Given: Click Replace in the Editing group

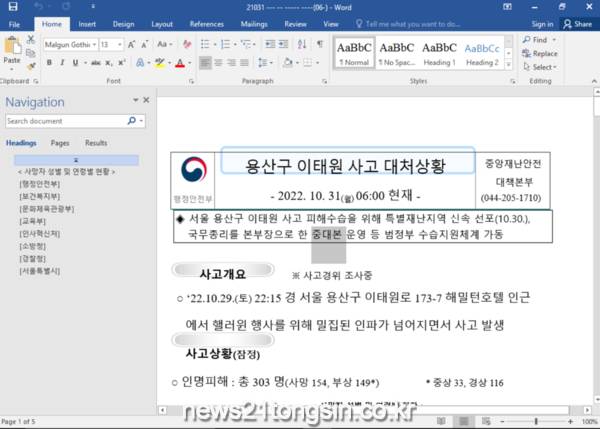Looking at the screenshot, I should click(x=541, y=54).
